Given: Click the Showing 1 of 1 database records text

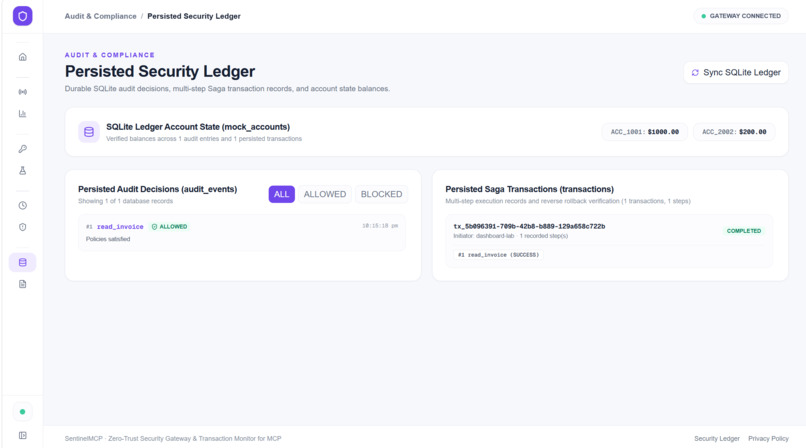Looking at the screenshot, I should (125, 201).
